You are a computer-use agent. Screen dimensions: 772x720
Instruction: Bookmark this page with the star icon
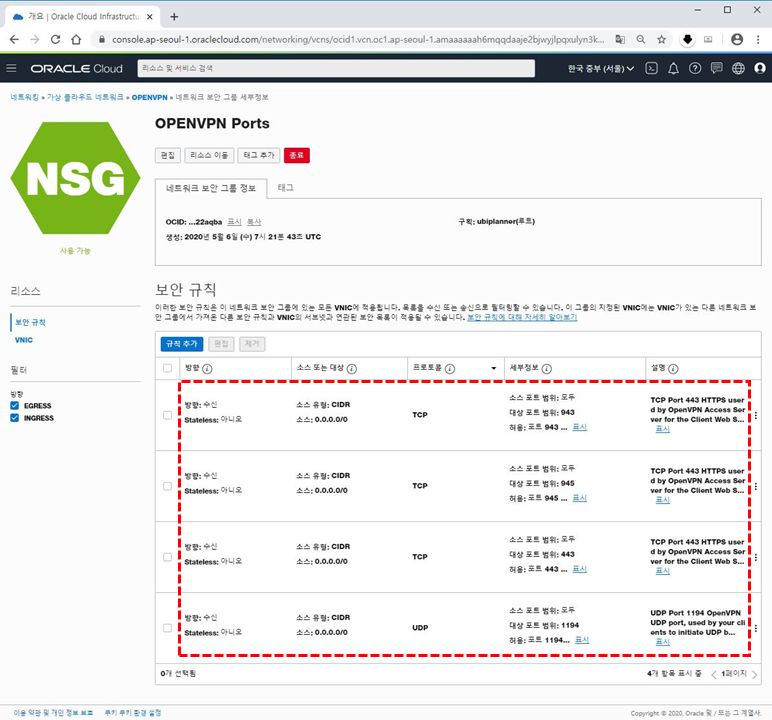(661, 39)
